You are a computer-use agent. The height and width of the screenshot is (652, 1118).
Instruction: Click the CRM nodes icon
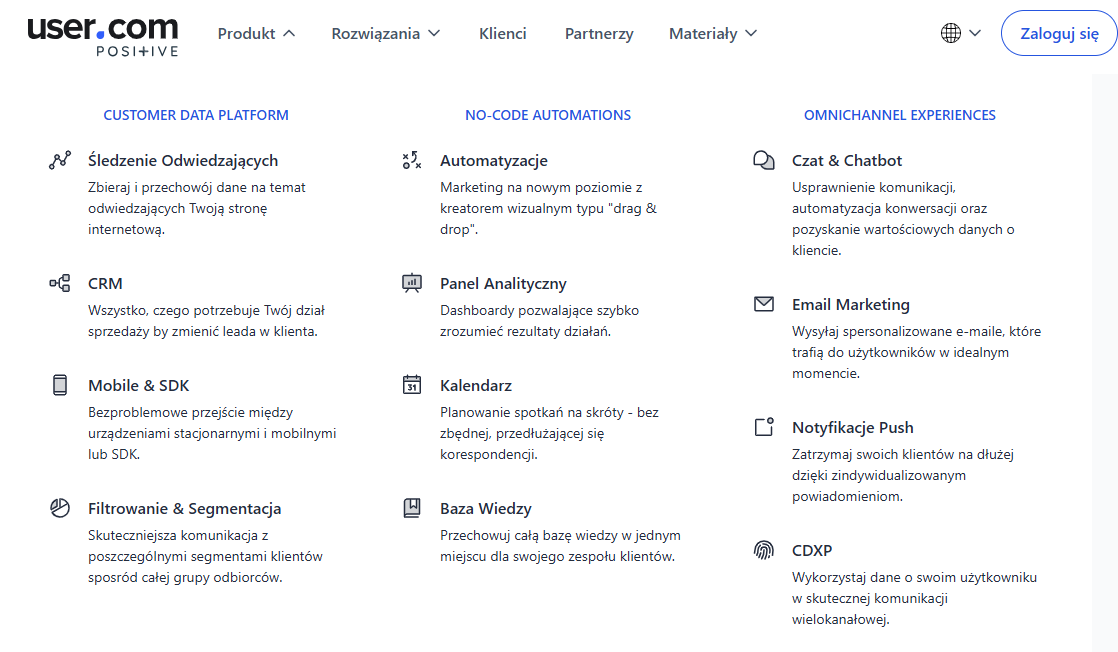(60, 283)
